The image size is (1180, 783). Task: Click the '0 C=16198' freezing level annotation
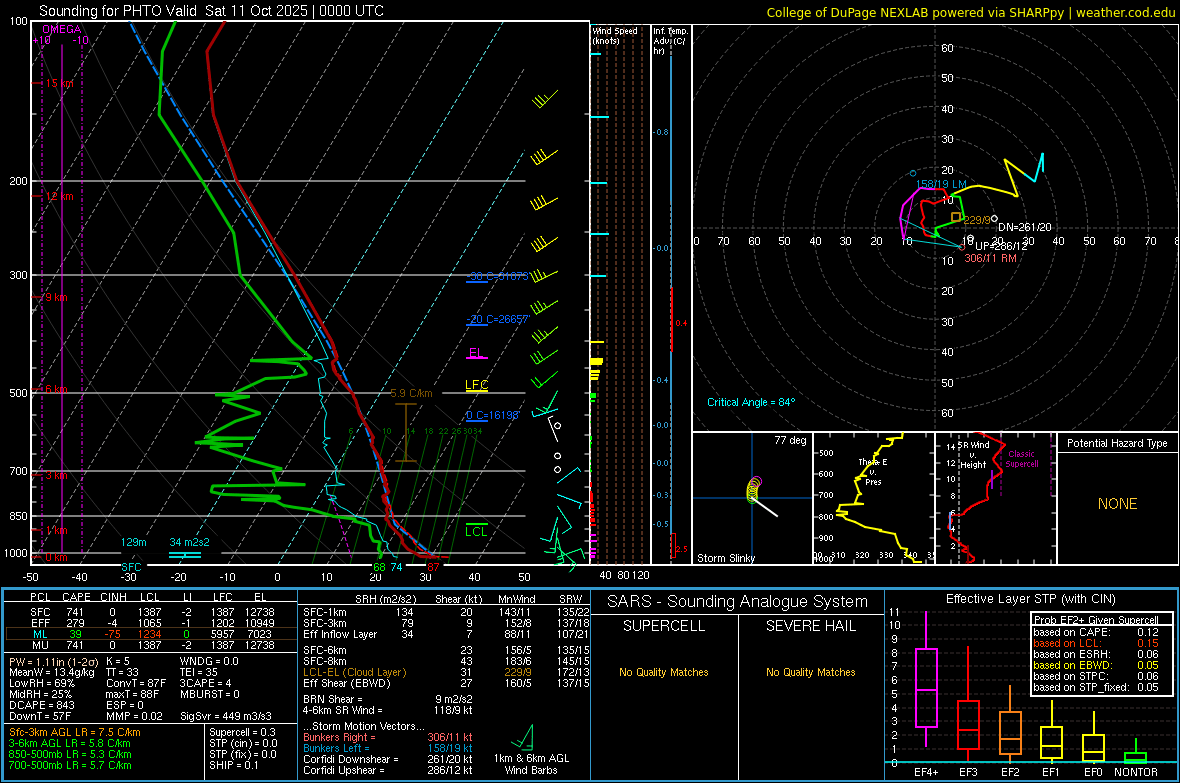click(493, 416)
